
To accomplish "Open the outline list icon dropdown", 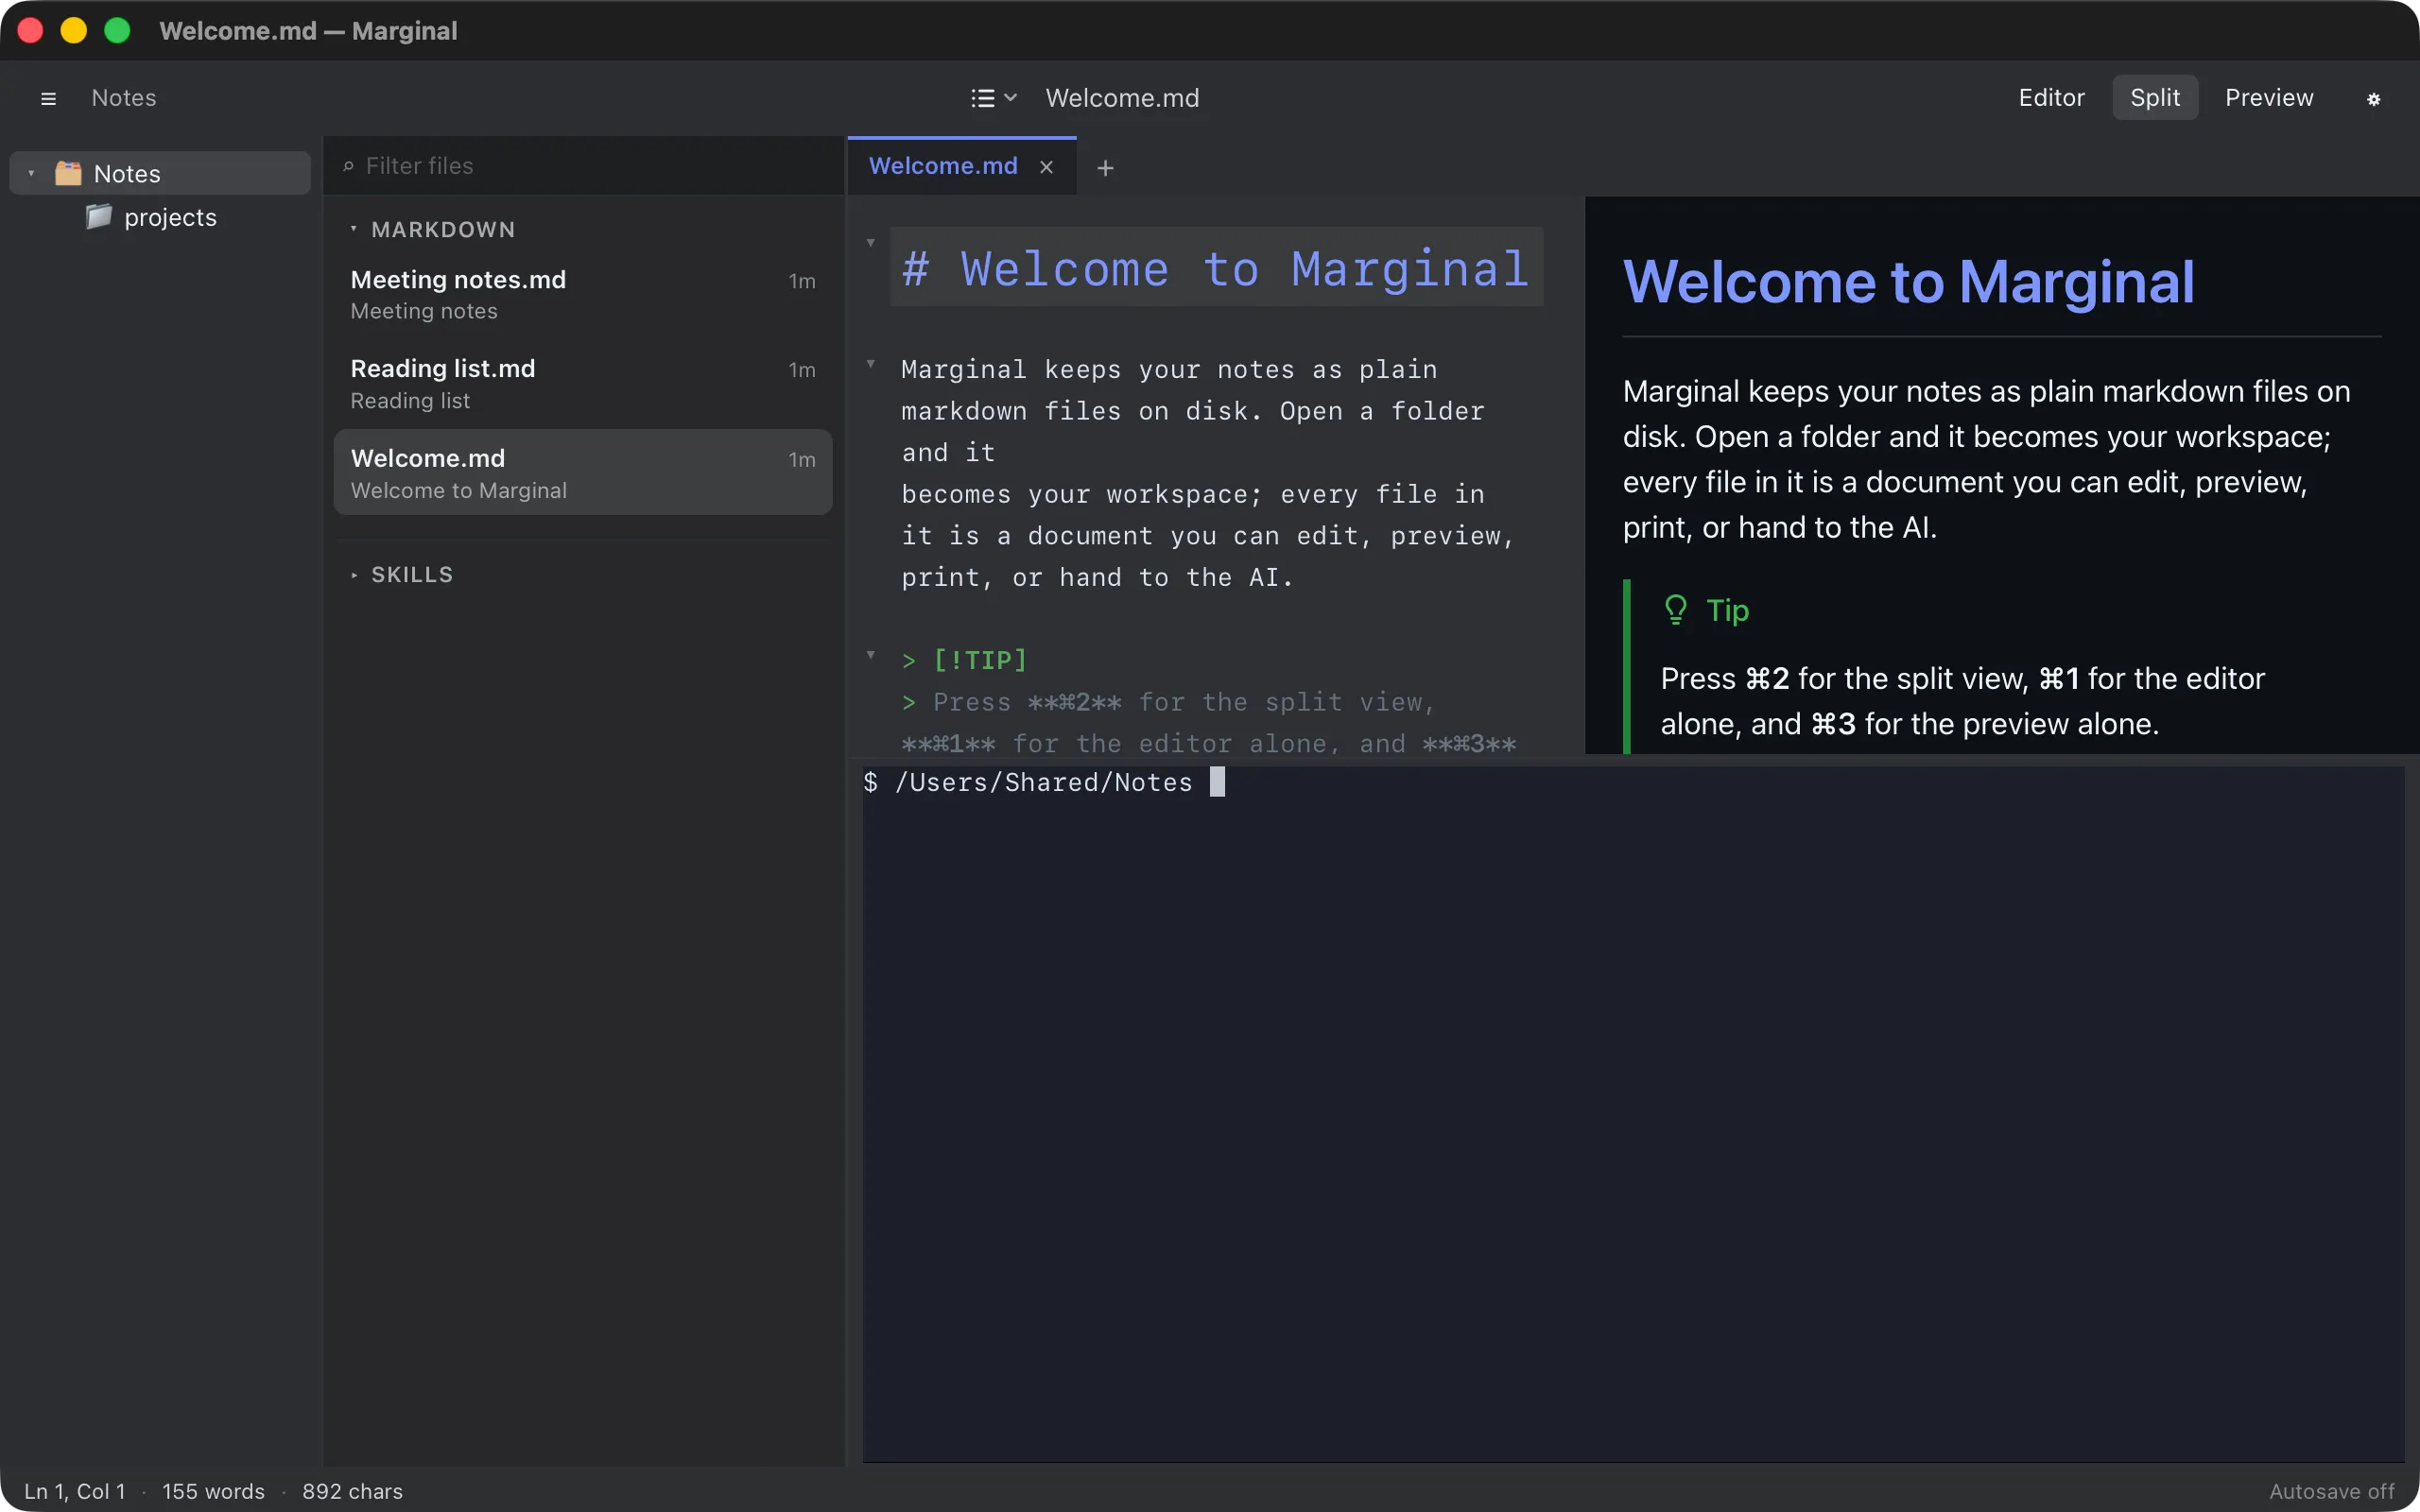I will click(x=994, y=98).
